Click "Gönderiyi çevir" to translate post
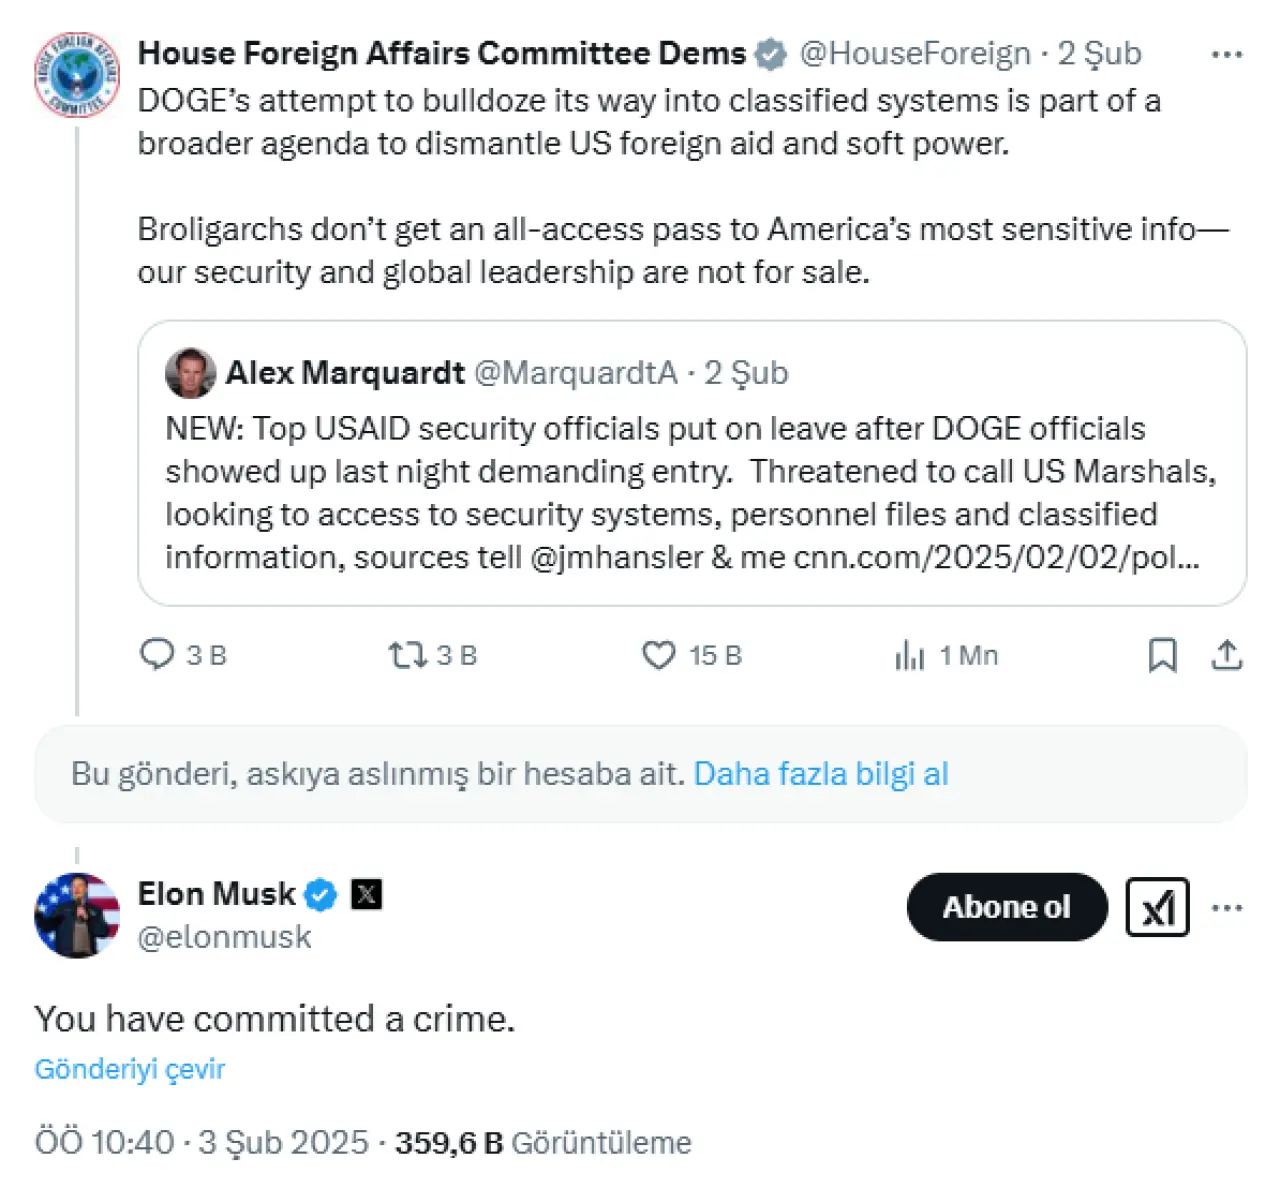 click(130, 1069)
